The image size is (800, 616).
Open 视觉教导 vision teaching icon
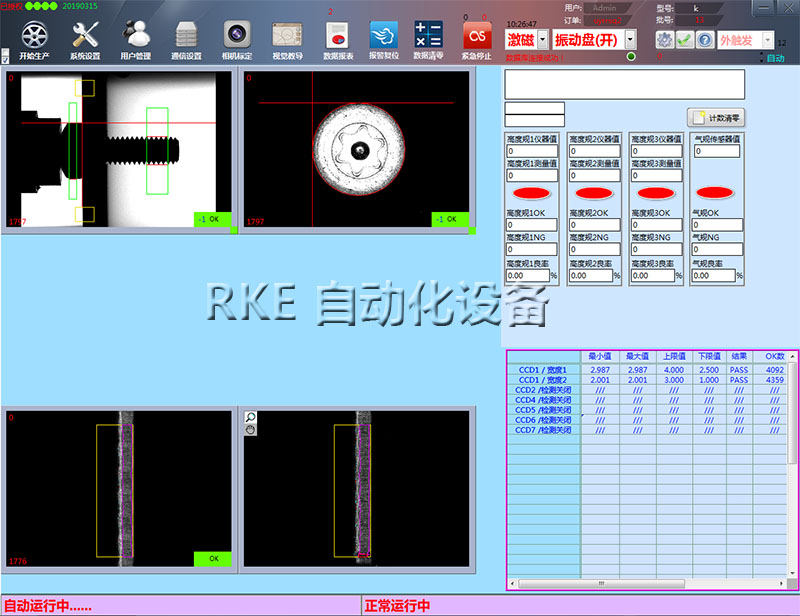[288, 35]
